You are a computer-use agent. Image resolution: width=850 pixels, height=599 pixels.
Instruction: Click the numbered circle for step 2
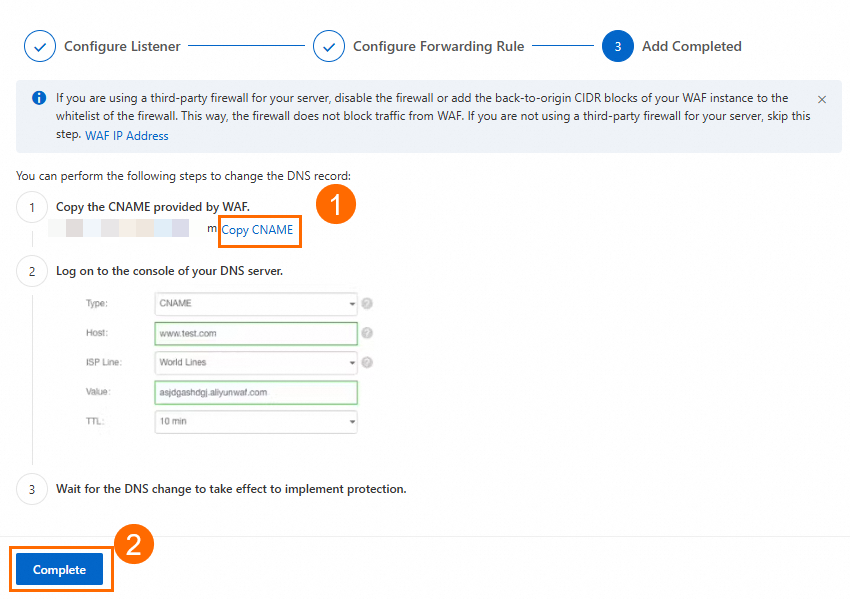point(32,271)
